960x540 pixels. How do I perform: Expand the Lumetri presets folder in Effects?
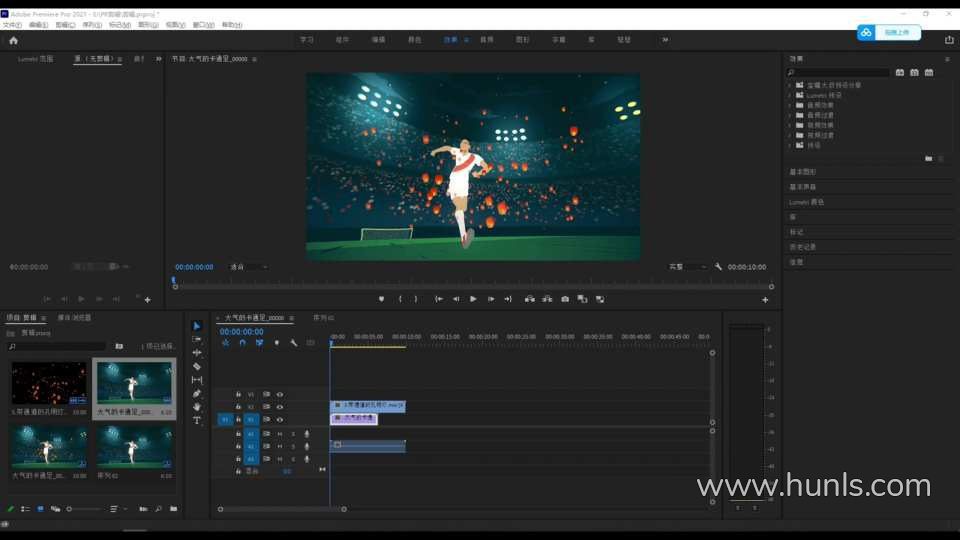(x=790, y=95)
